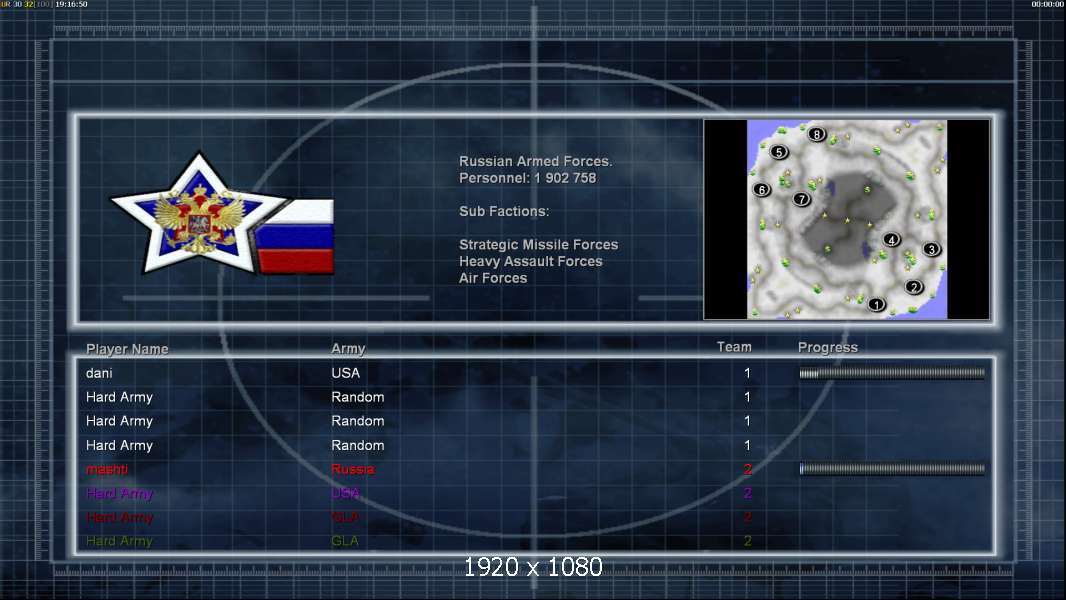Click the Player Name column header
This screenshot has height=600, width=1066.
[x=127, y=349]
